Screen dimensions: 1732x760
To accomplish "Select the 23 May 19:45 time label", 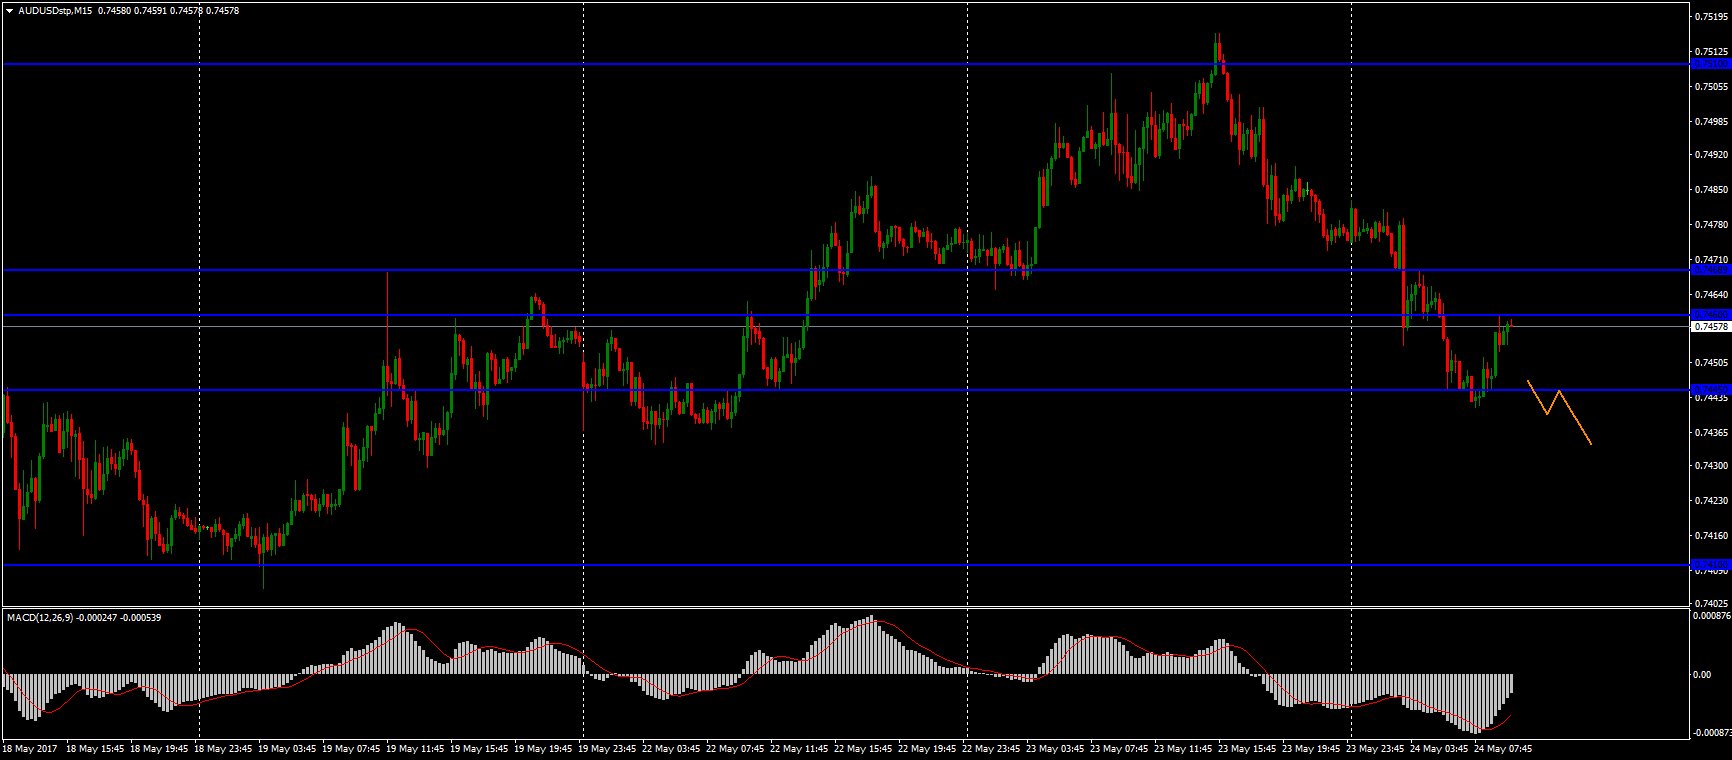I will click(1312, 748).
